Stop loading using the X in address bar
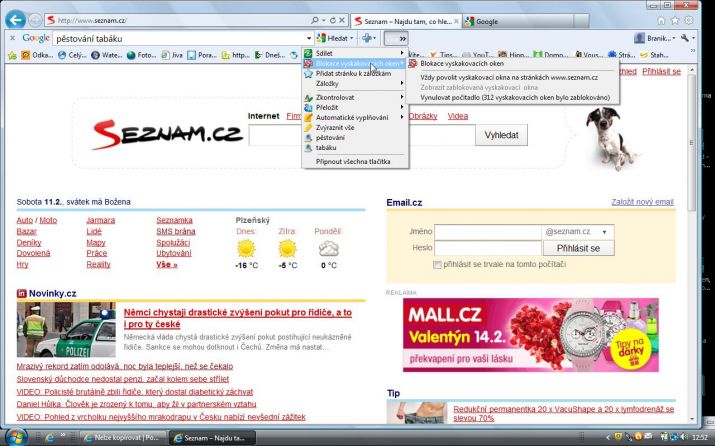The height and width of the screenshot is (446, 715). click(342, 21)
